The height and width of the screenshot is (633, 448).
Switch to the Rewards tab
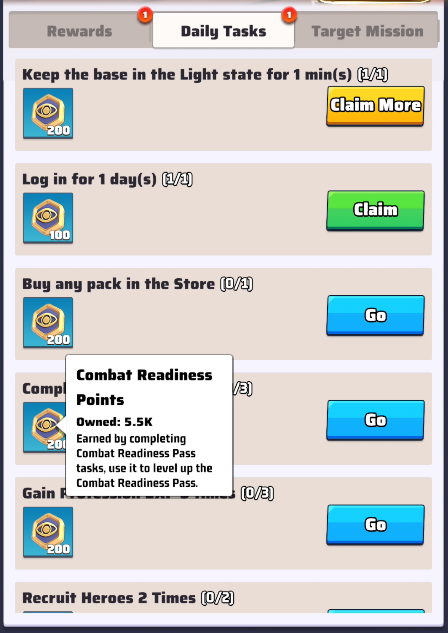click(80, 31)
